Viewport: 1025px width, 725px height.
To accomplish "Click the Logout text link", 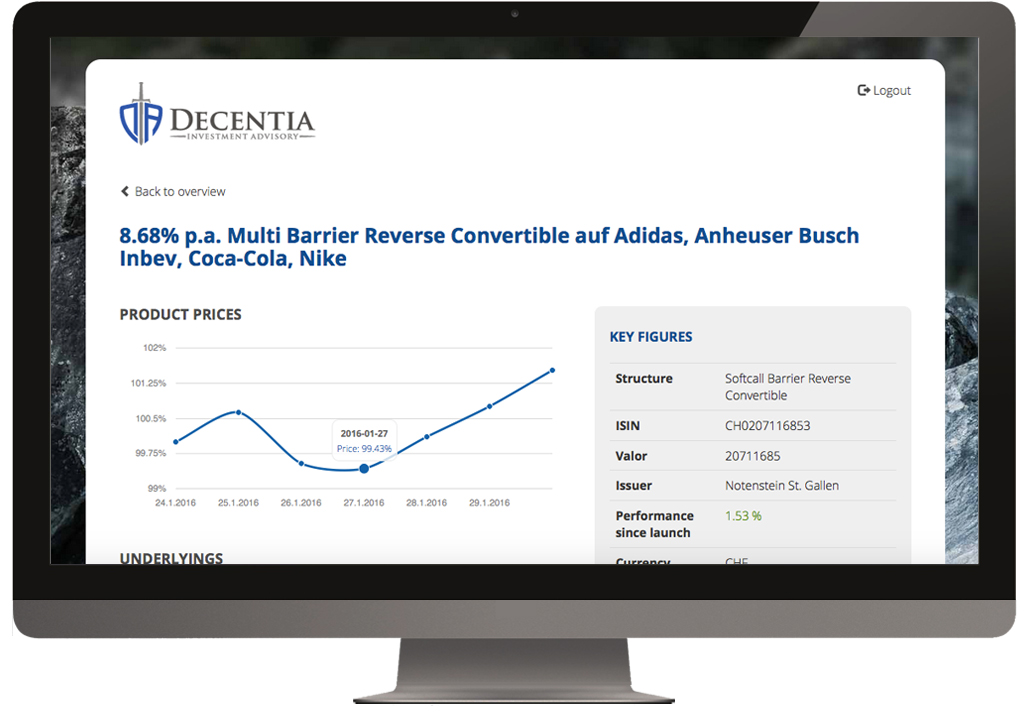I will tap(892, 91).
